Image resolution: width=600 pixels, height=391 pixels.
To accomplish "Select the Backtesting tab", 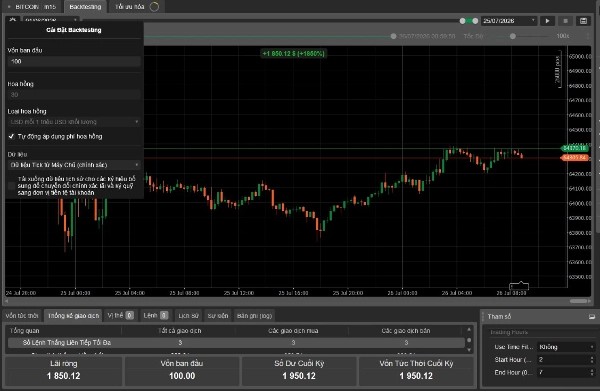I will [x=85, y=7].
